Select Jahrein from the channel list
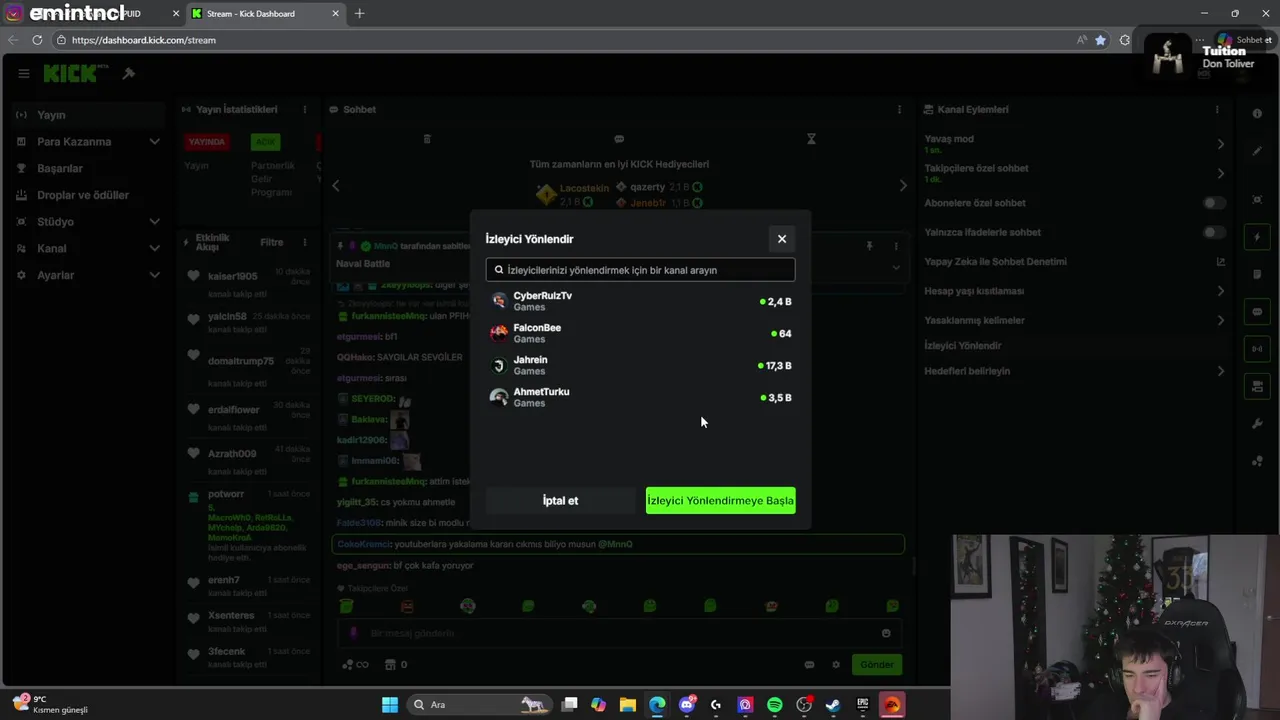The height and width of the screenshot is (720, 1280). click(640, 365)
